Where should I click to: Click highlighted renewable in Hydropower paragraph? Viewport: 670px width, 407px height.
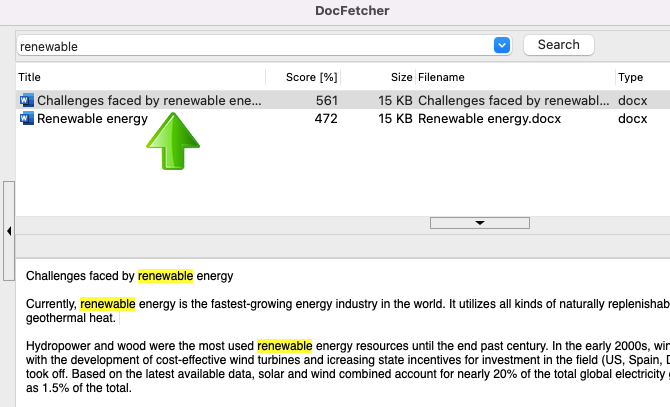point(285,346)
